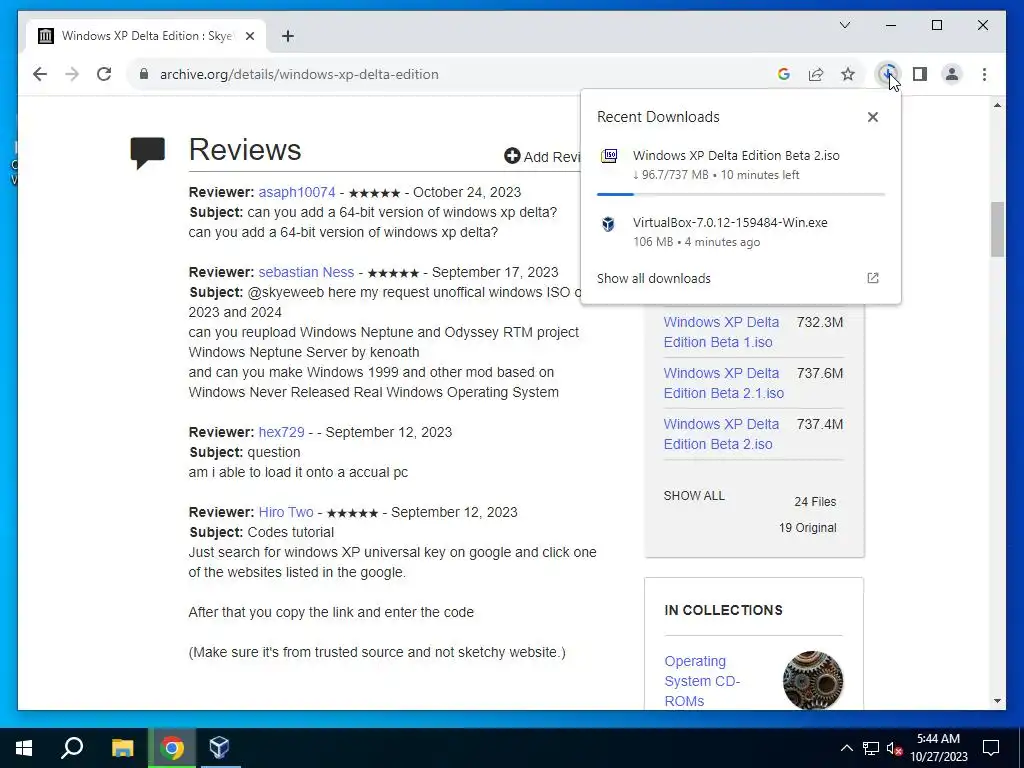Click 732.3M file size text
The width and height of the screenshot is (1024, 768).
point(820,322)
